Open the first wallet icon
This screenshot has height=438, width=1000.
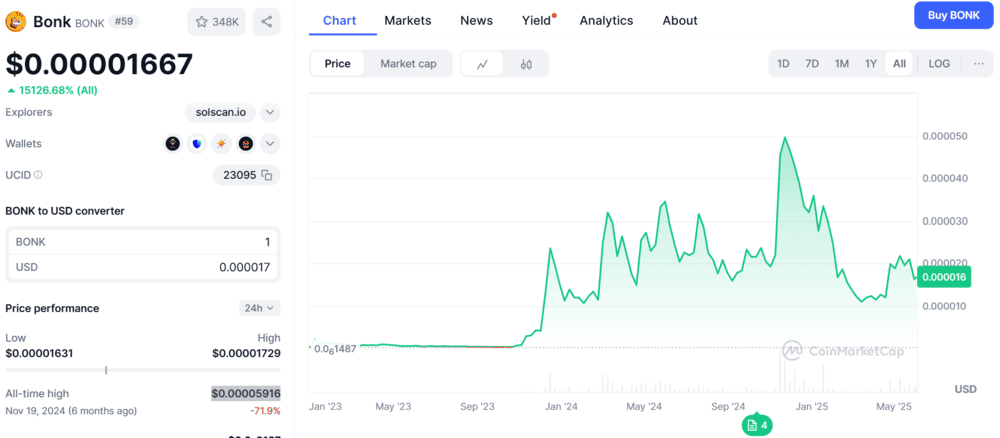(173, 144)
